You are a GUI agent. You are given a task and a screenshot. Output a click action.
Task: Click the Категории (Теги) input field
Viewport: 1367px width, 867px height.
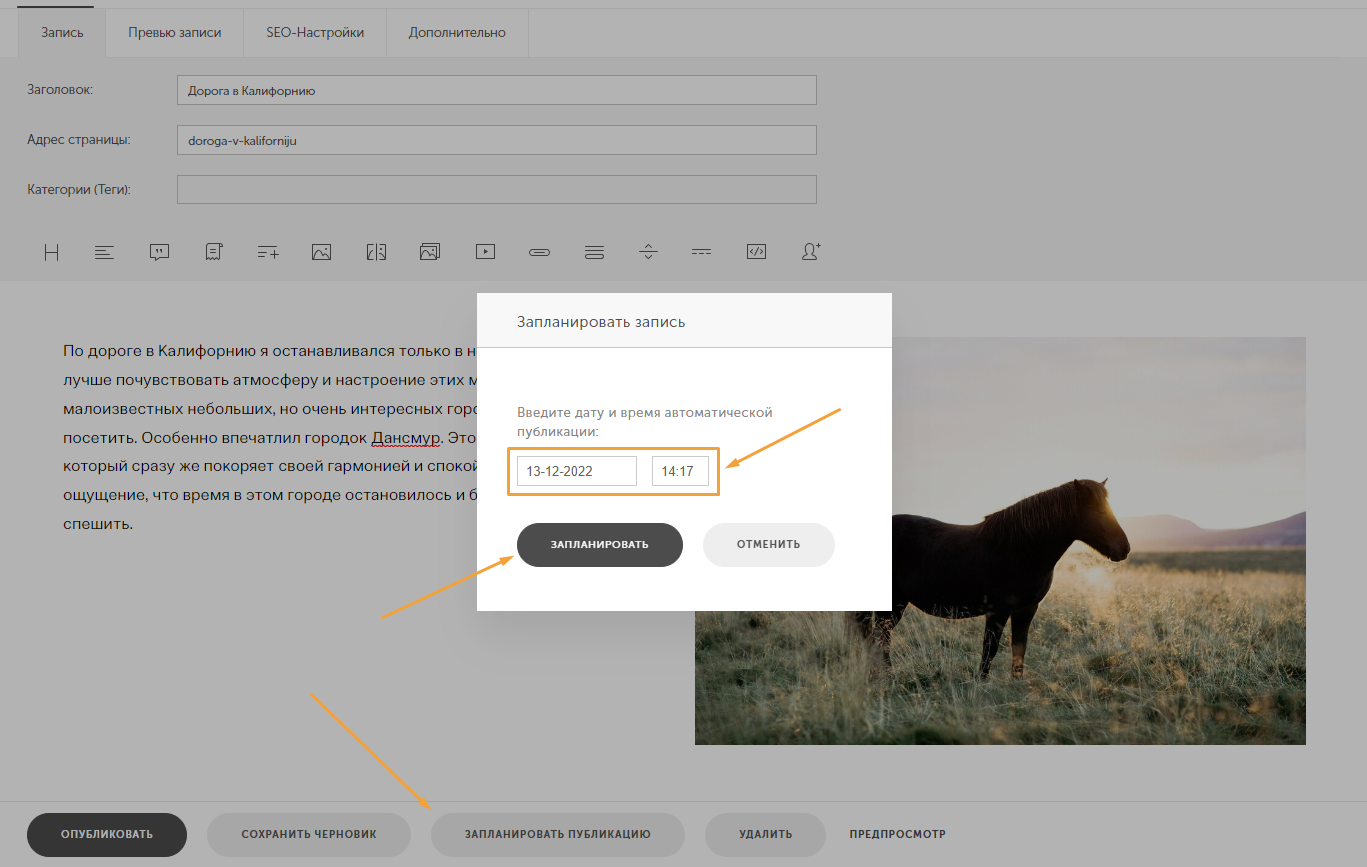point(497,190)
